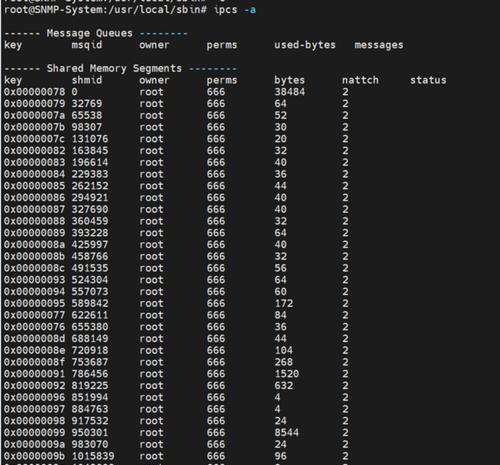Click the bytes value 172
The image size is (500, 465).
click(x=283, y=303)
